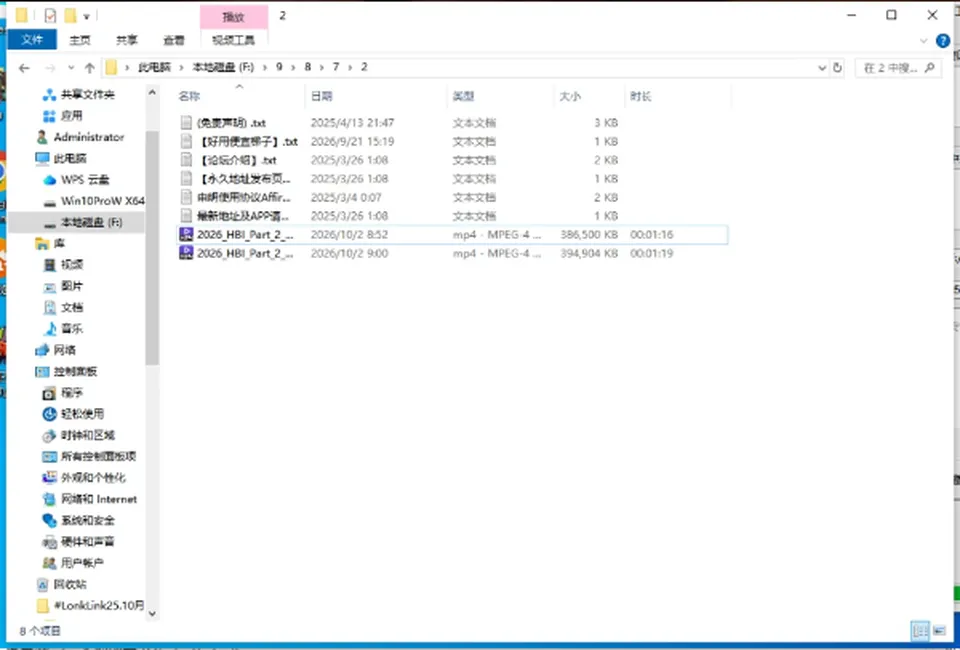The width and height of the screenshot is (960, 650).
Task: Select 系统和安全 in the navigation pane
Action: (78, 521)
